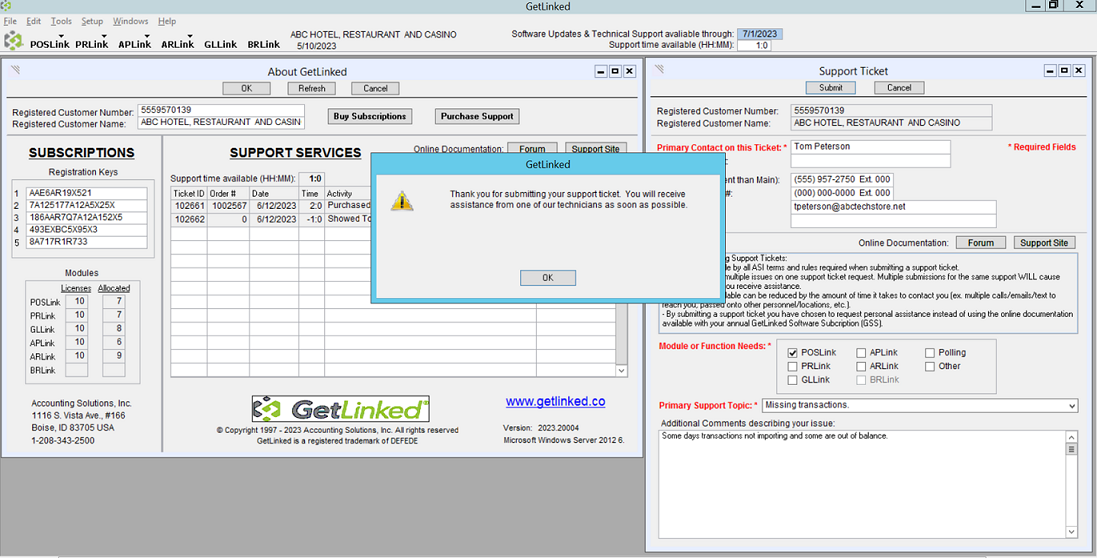Open the Help menu
The width and height of the screenshot is (1097, 558).
click(167, 21)
